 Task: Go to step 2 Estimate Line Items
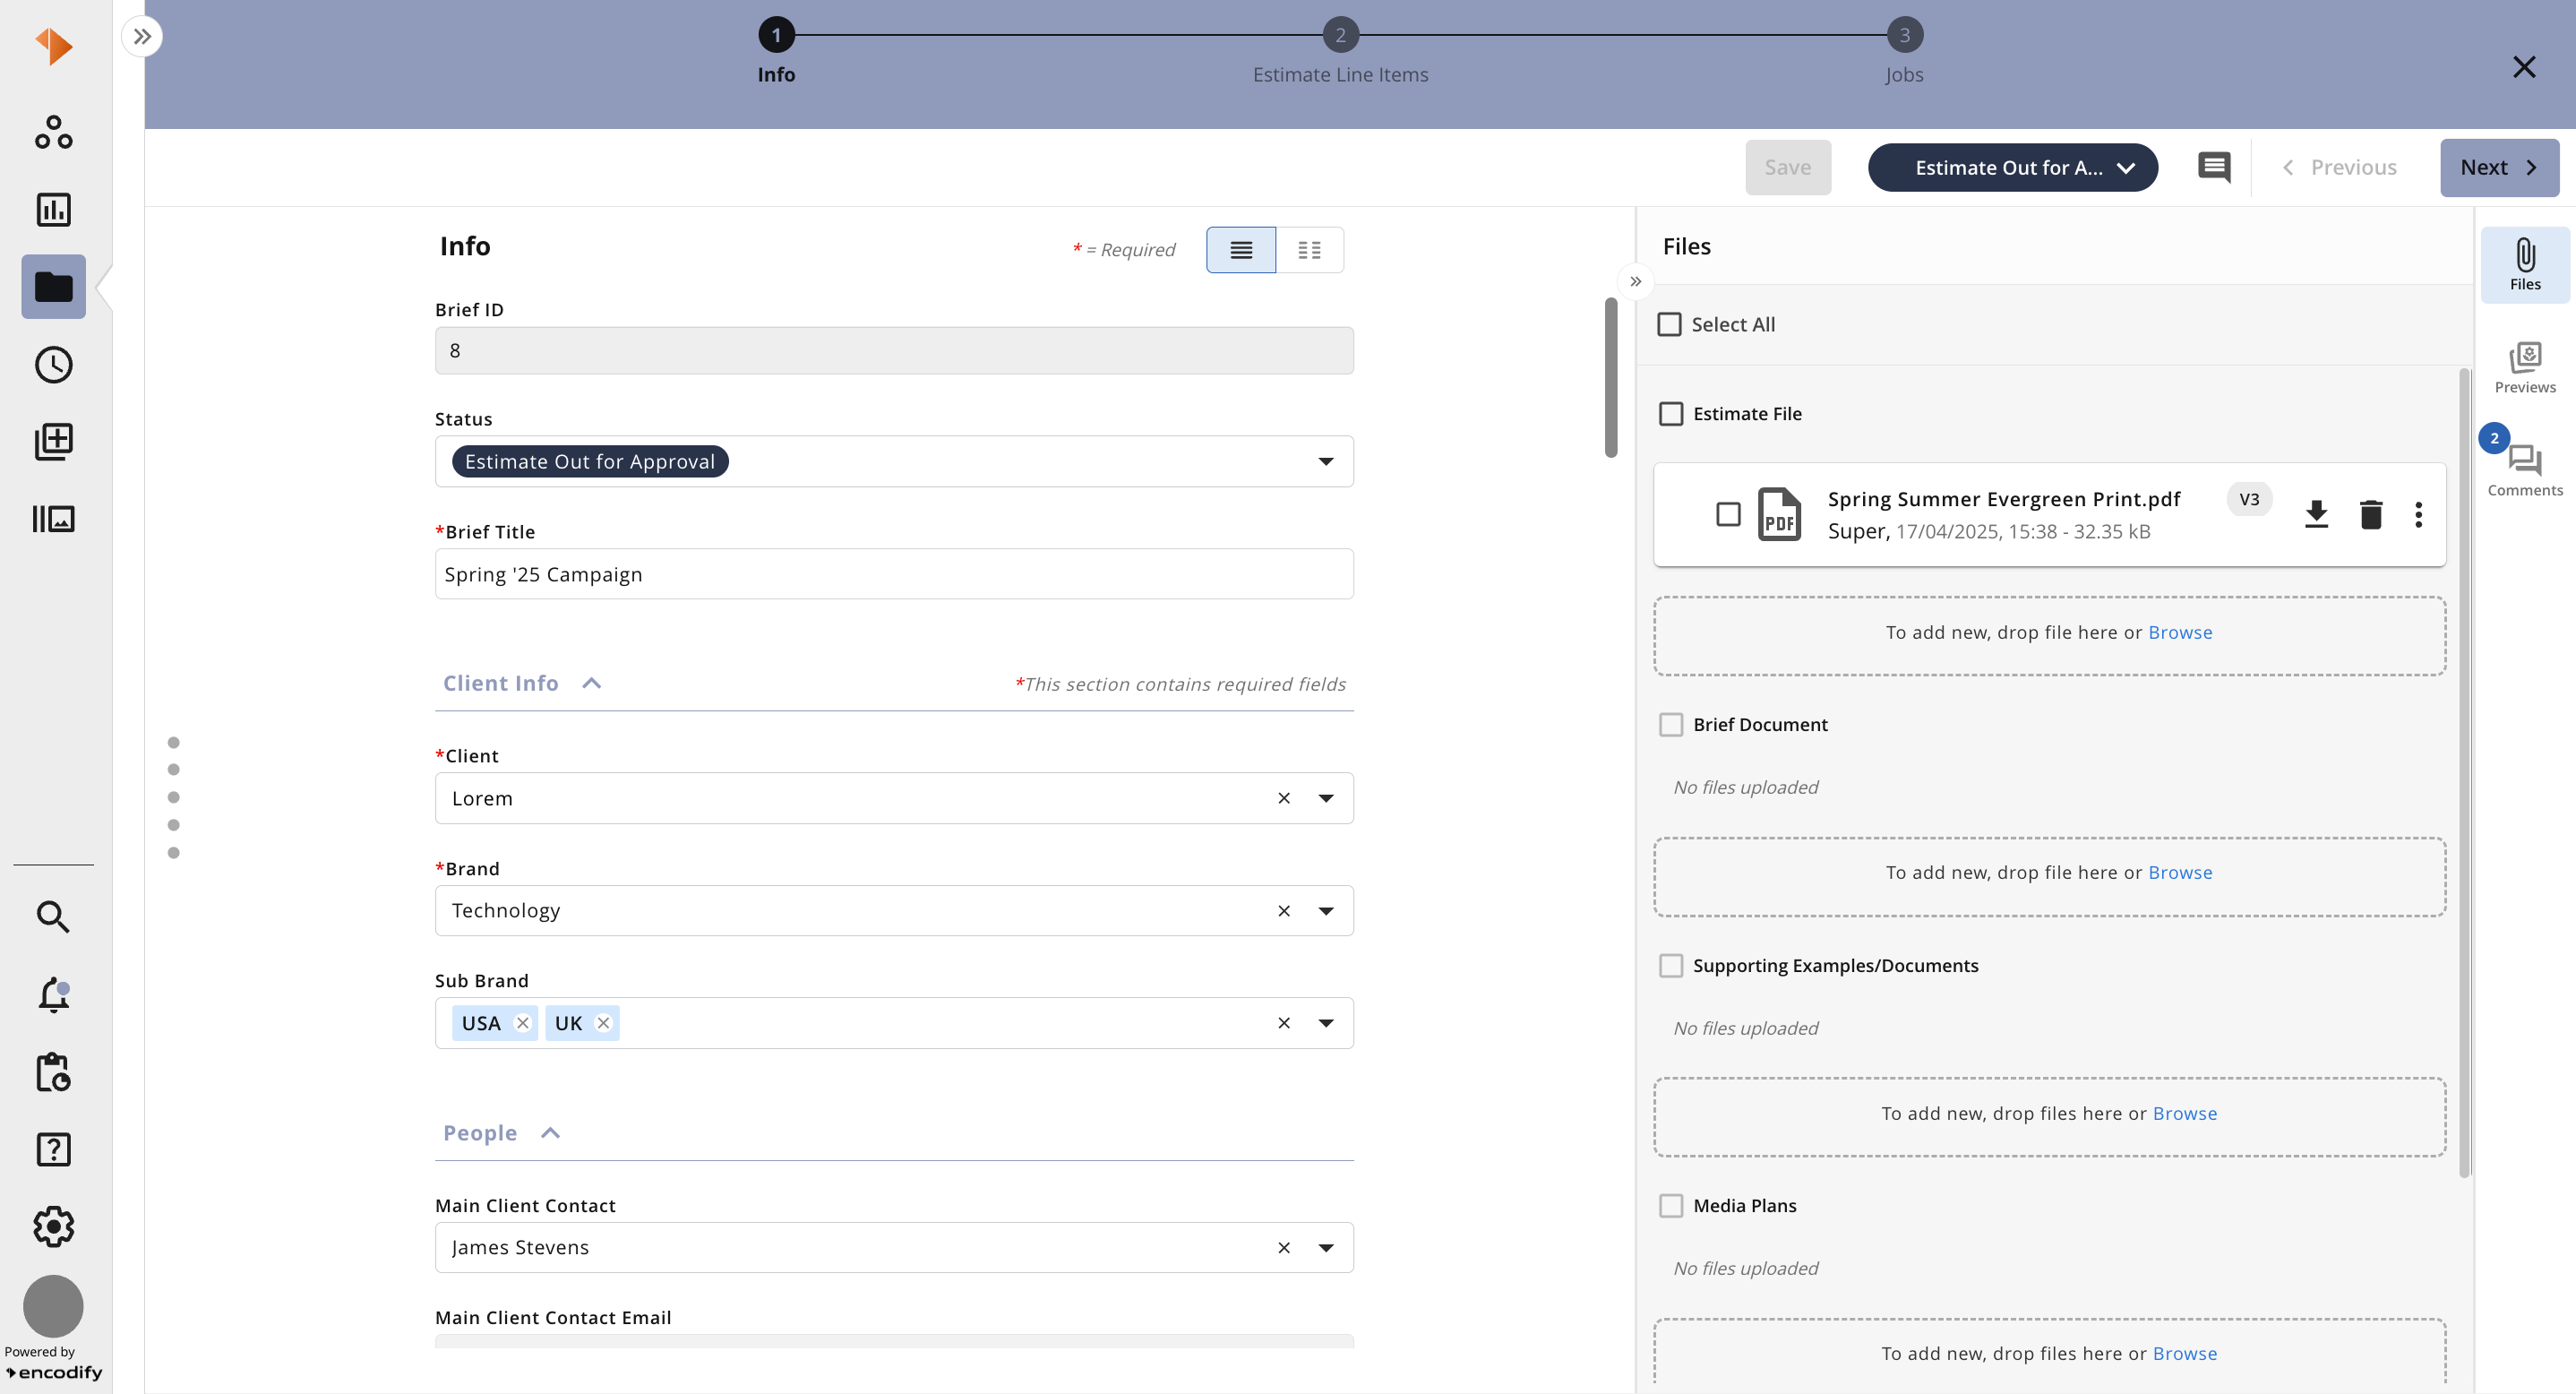coord(1340,36)
